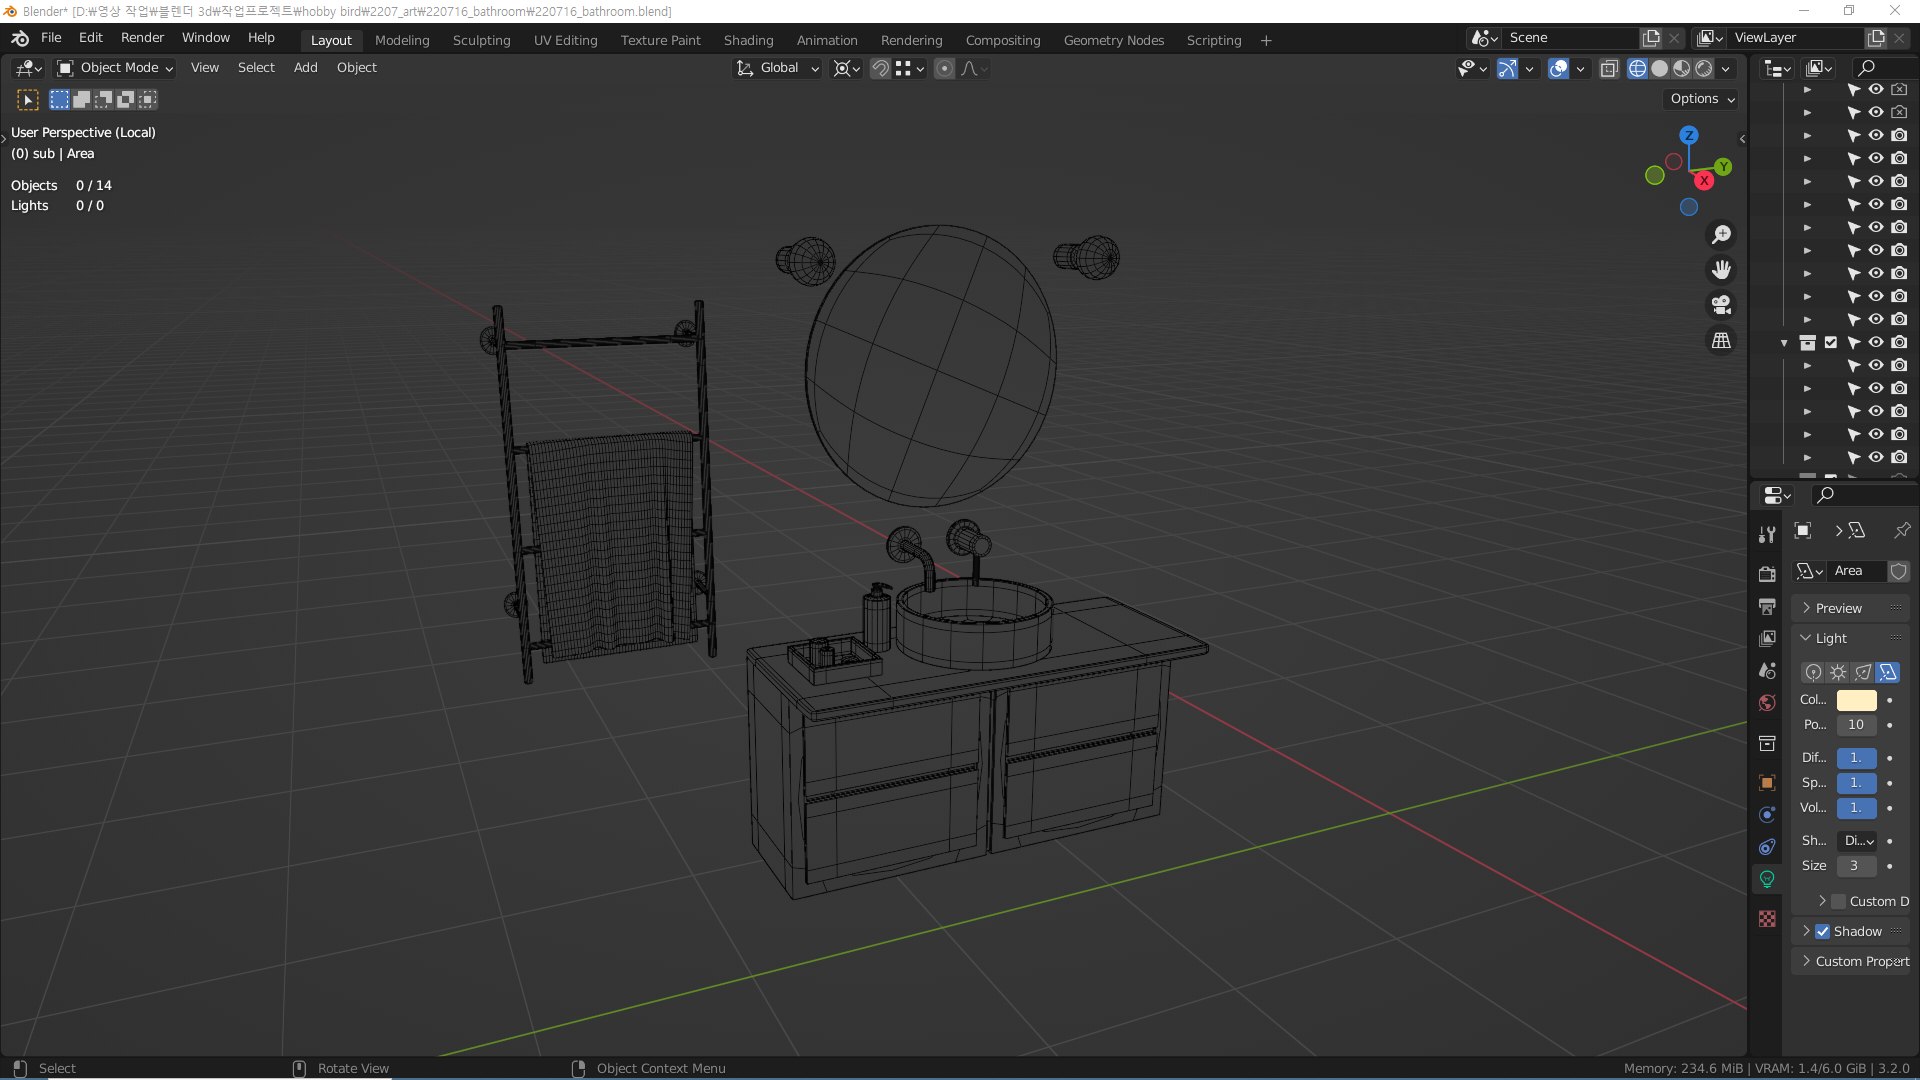This screenshot has height=1080, width=1920.
Task: Open the Global transform orientation dropdown
Action: point(778,68)
